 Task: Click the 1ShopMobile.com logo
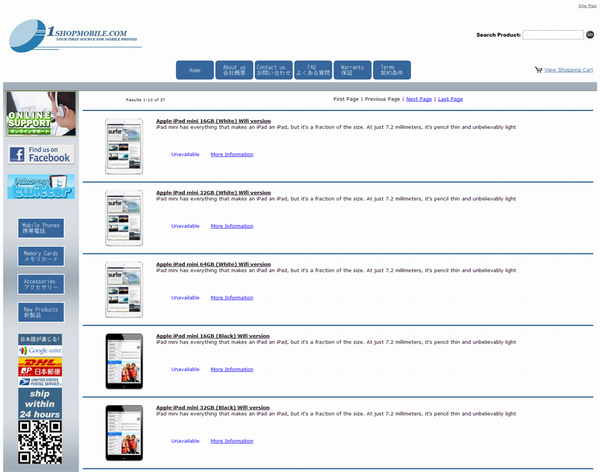click(x=75, y=36)
